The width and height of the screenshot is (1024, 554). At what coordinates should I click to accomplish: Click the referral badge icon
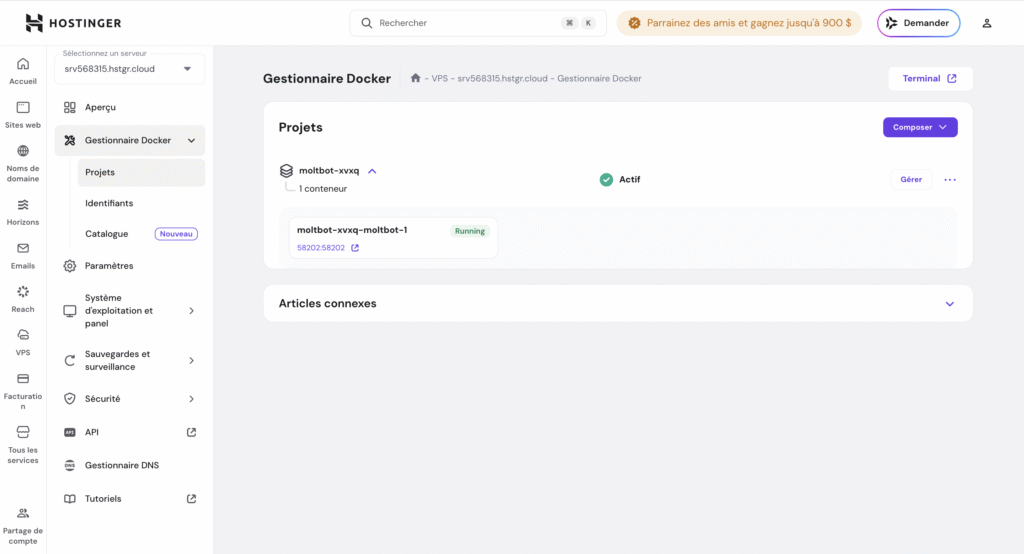tap(634, 23)
